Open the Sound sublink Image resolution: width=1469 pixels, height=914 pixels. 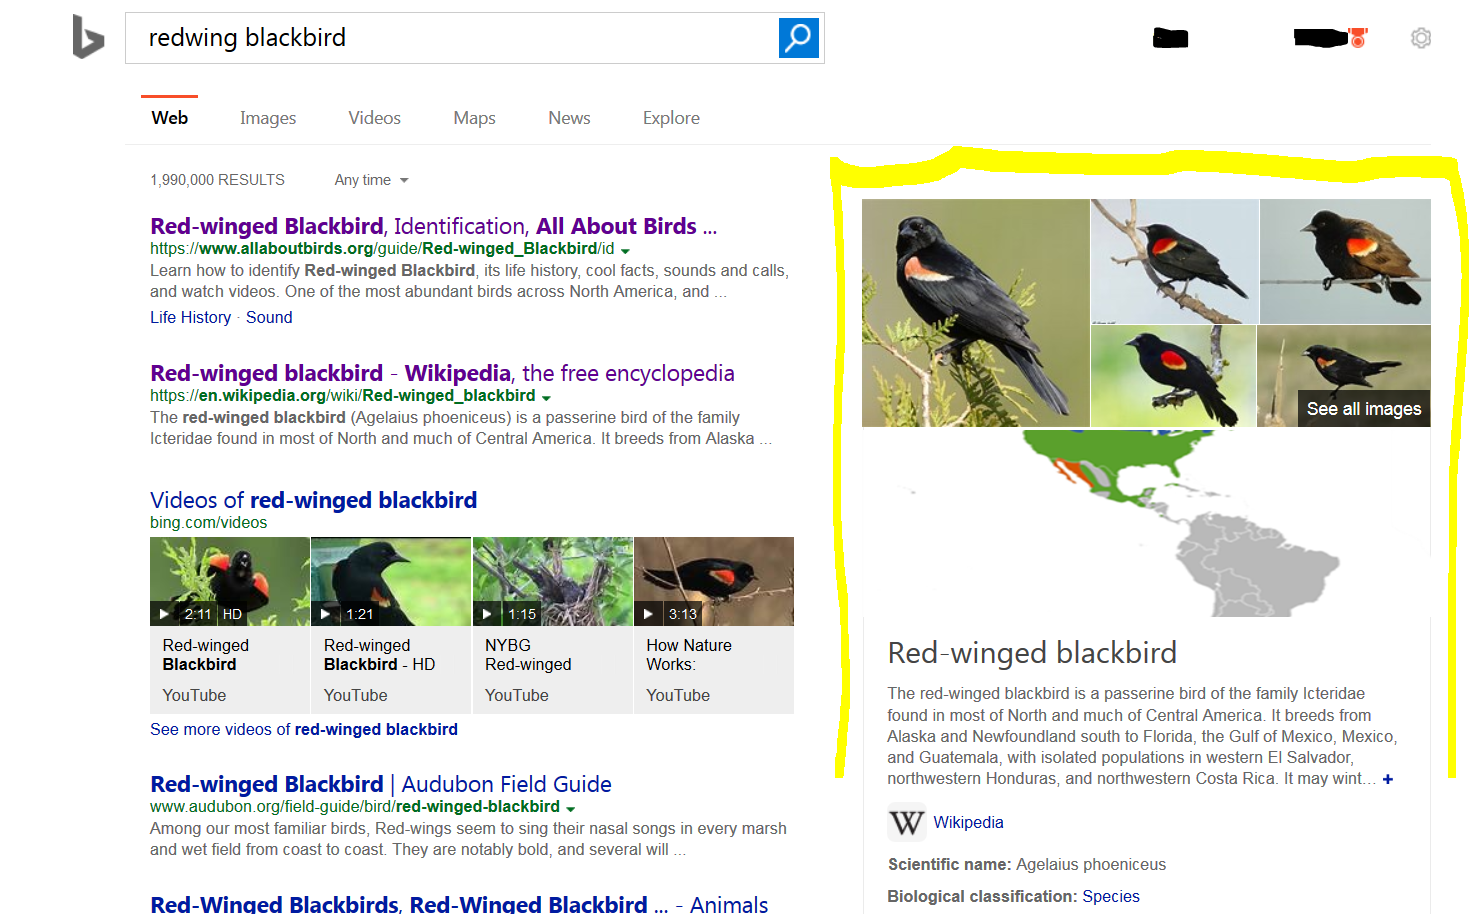point(269,317)
